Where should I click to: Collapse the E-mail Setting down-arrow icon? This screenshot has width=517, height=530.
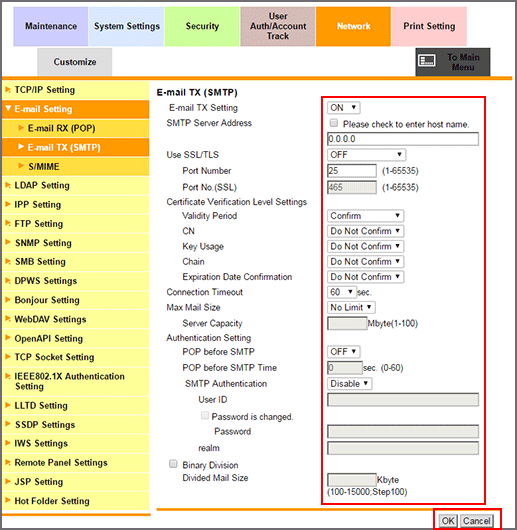[8, 109]
